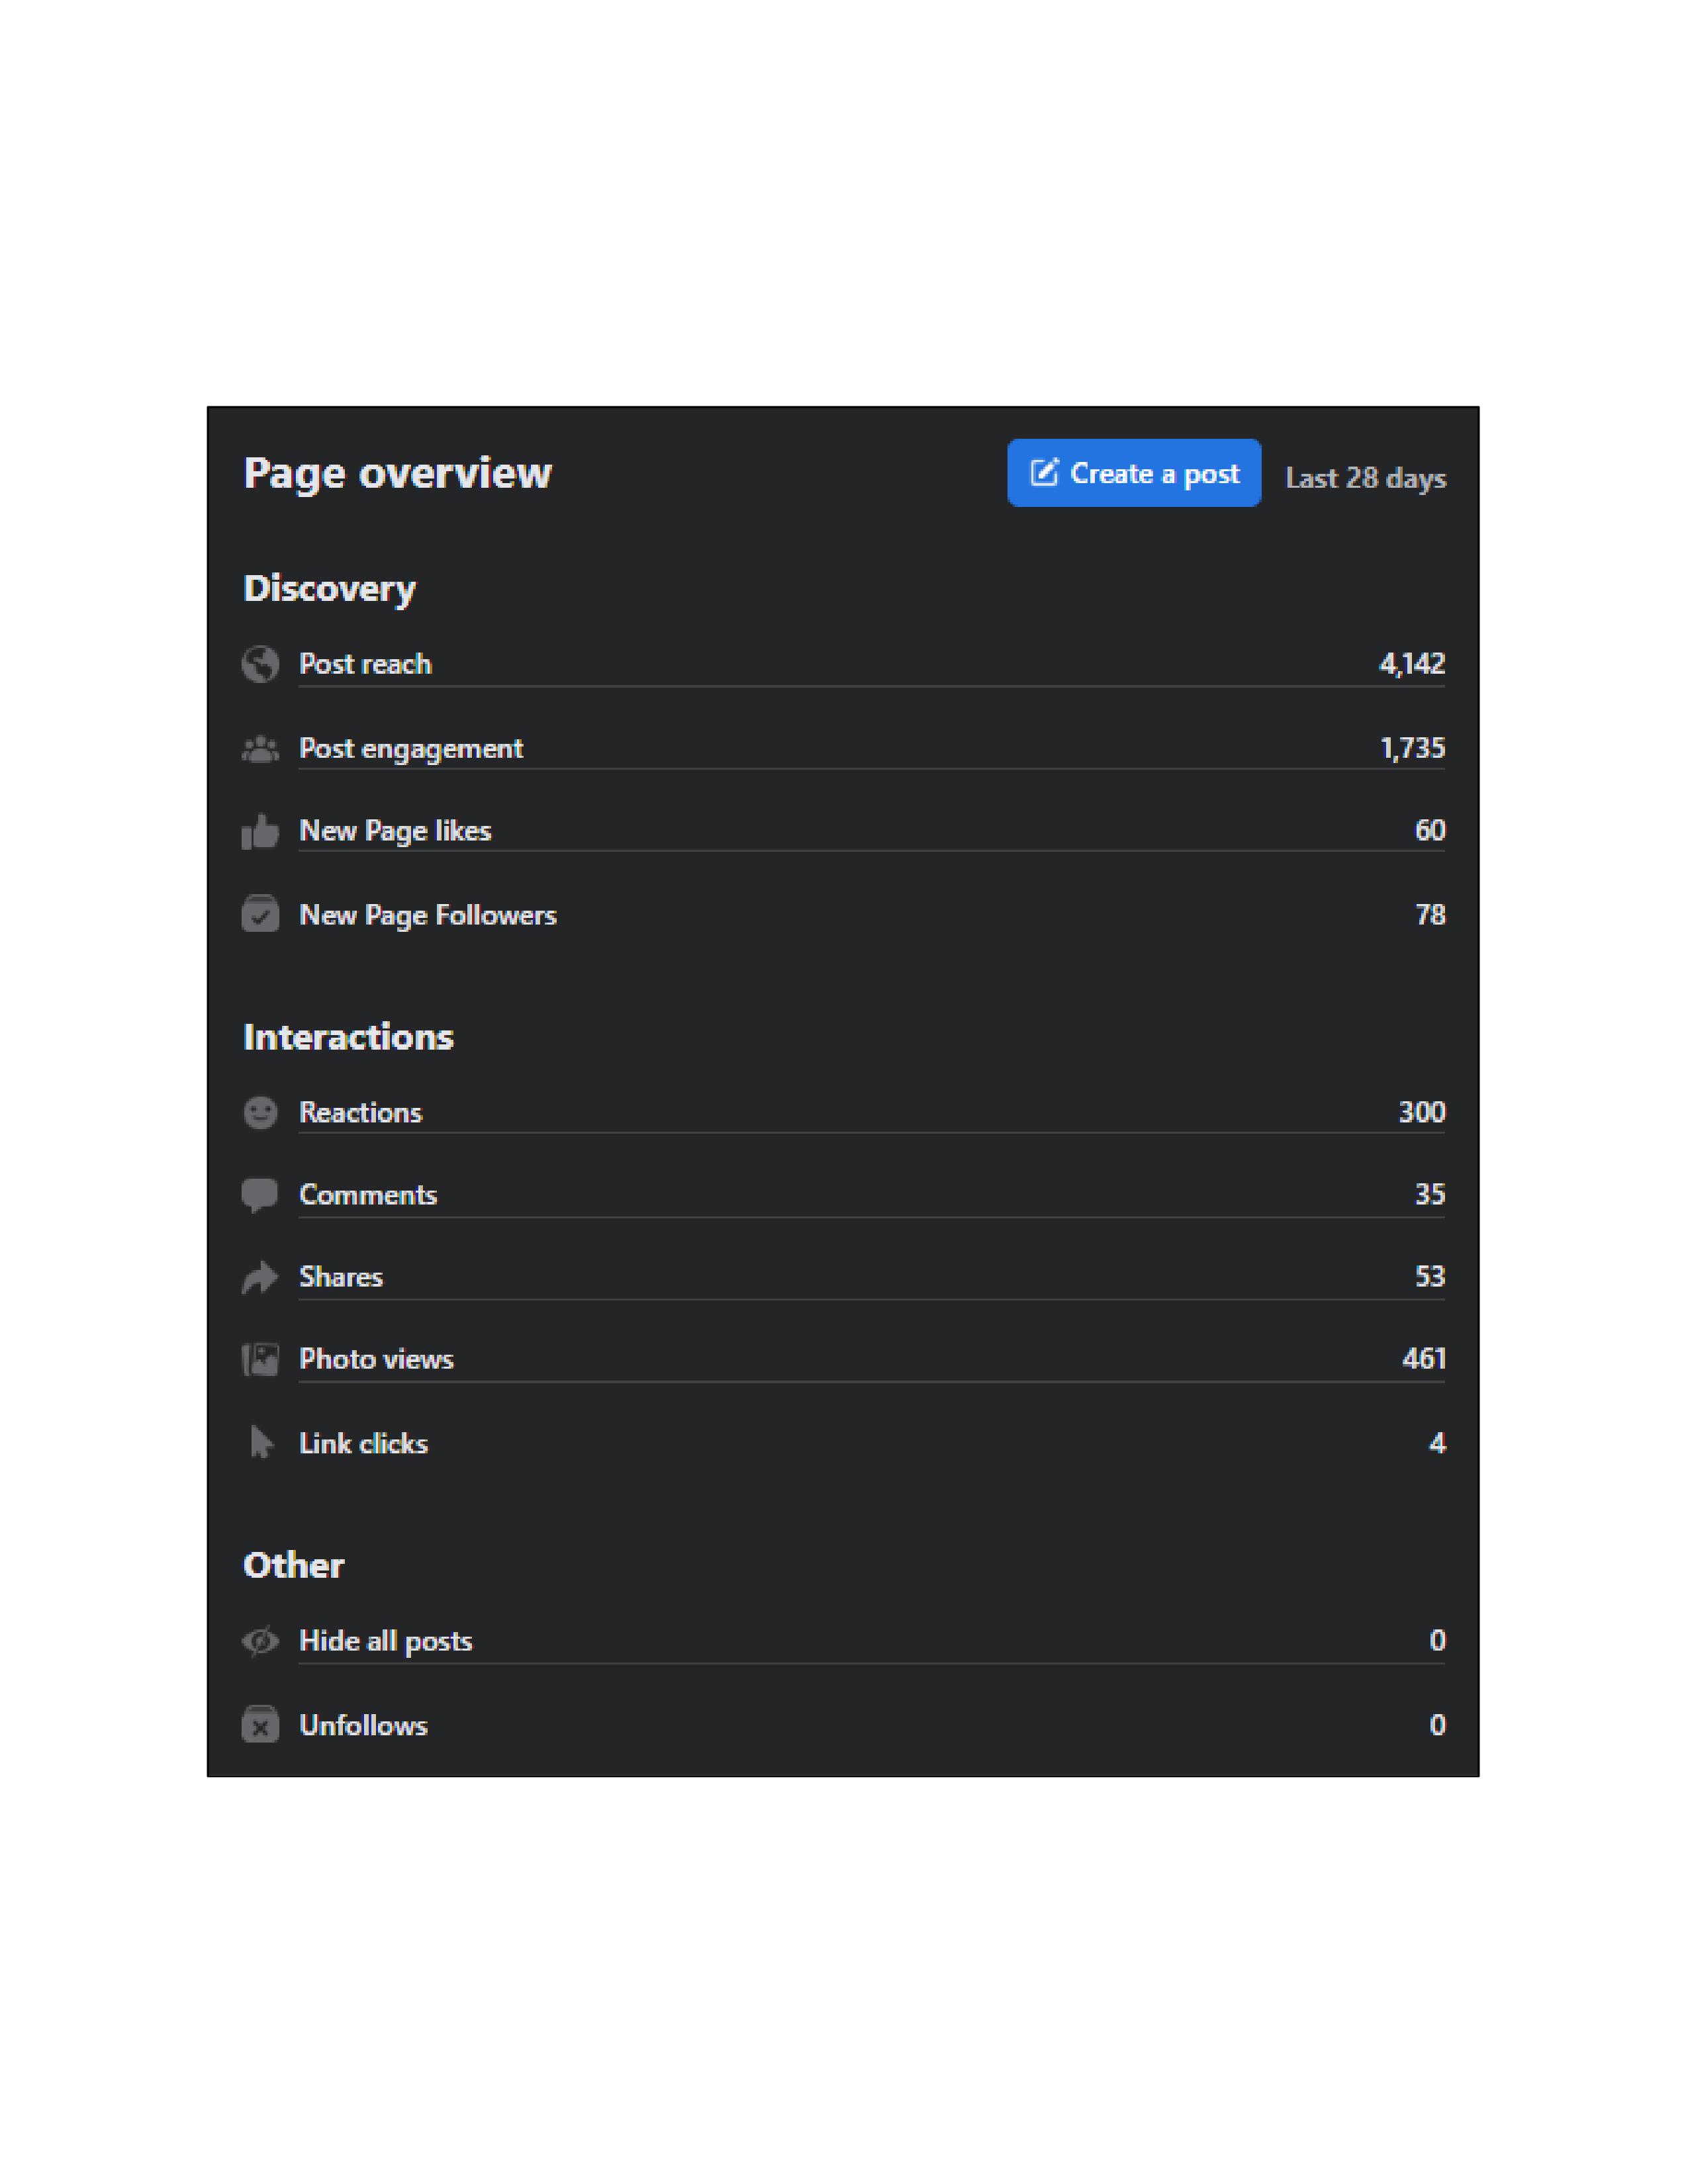Click the Post engagement people icon
The image size is (1688, 2184).
pyautogui.click(x=260, y=748)
